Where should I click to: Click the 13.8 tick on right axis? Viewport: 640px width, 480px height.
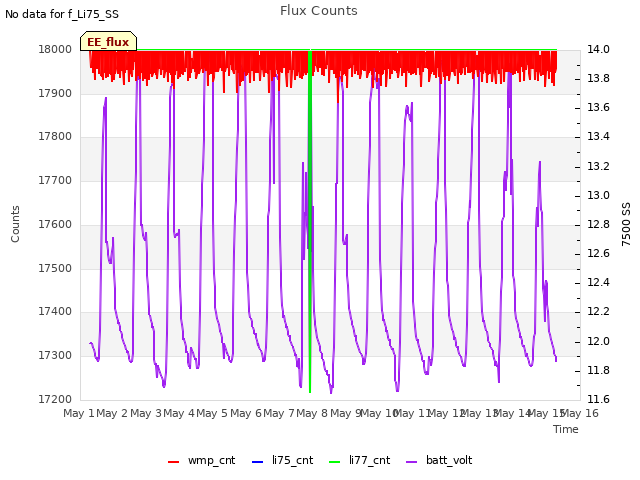[x=598, y=78]
